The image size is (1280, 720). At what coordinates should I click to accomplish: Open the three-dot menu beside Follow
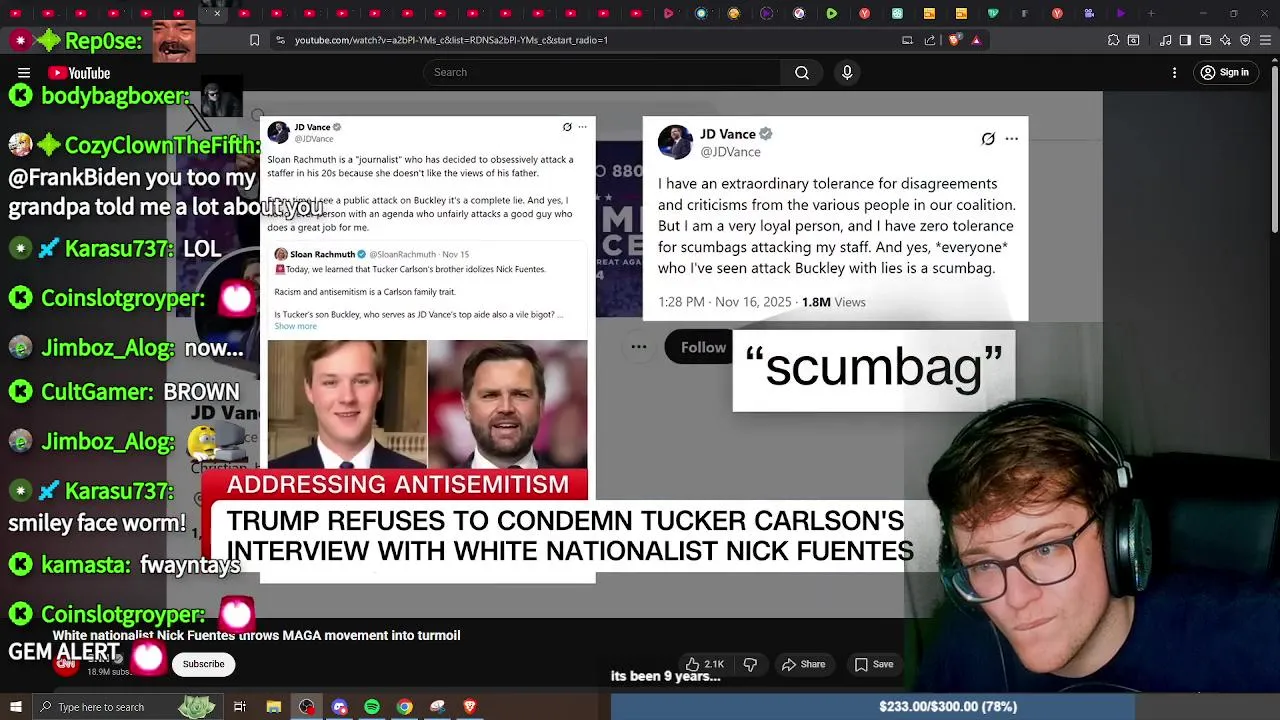638,347
